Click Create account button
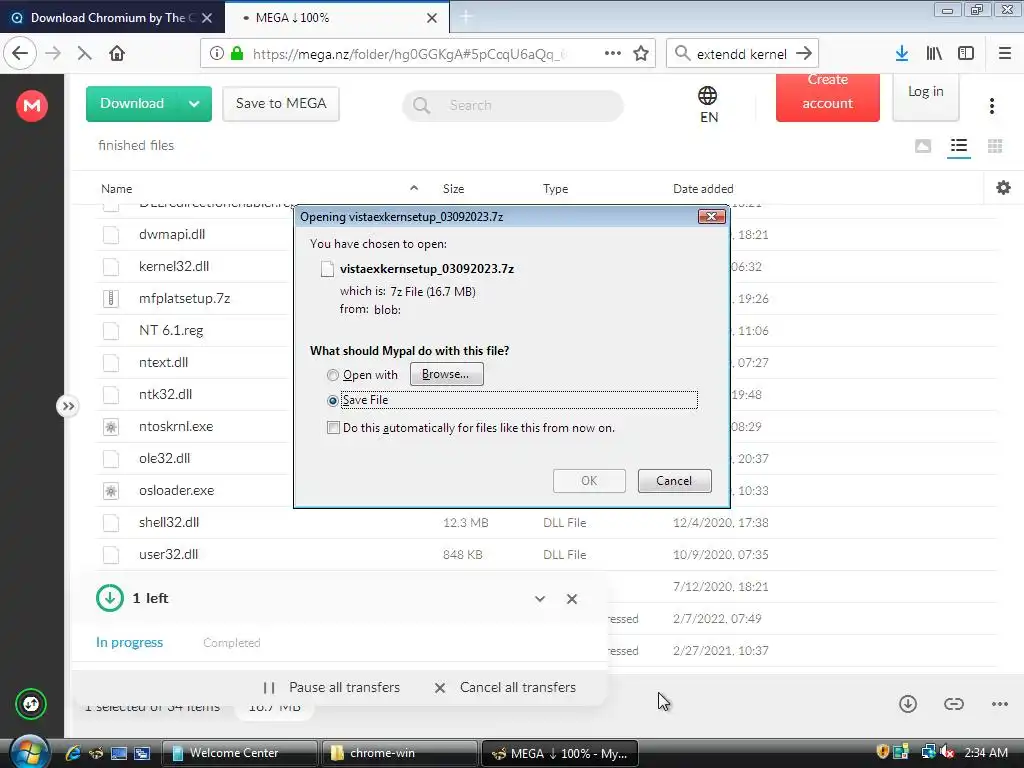Screen dimensions: 1024x768 [x=827, y=97]
